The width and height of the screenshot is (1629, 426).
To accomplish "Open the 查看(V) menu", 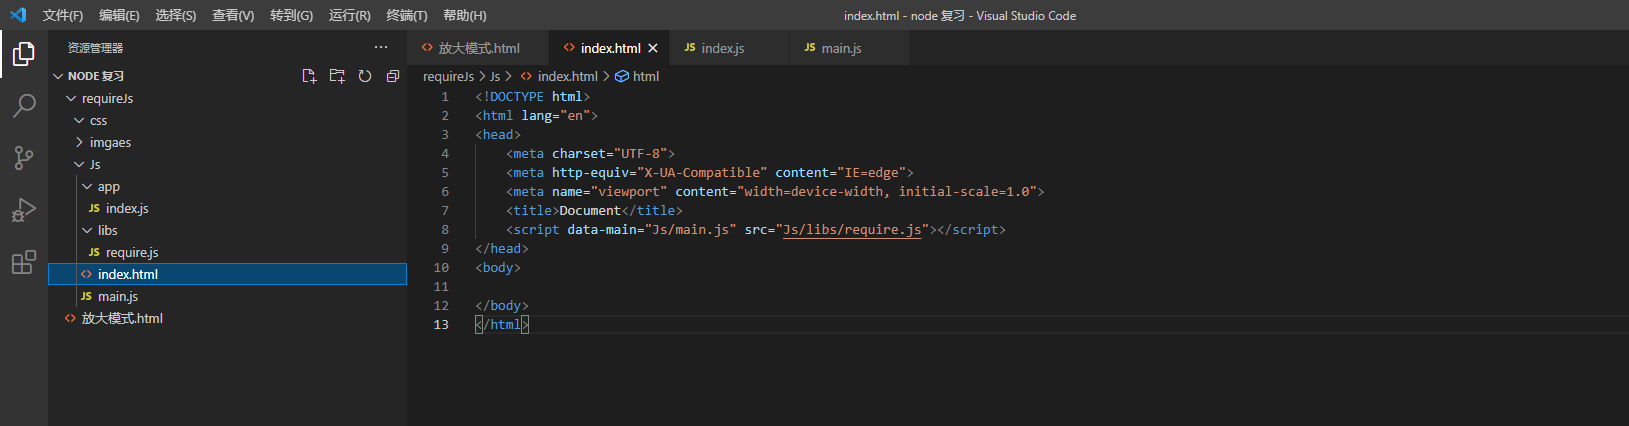I will click(233, 15).
